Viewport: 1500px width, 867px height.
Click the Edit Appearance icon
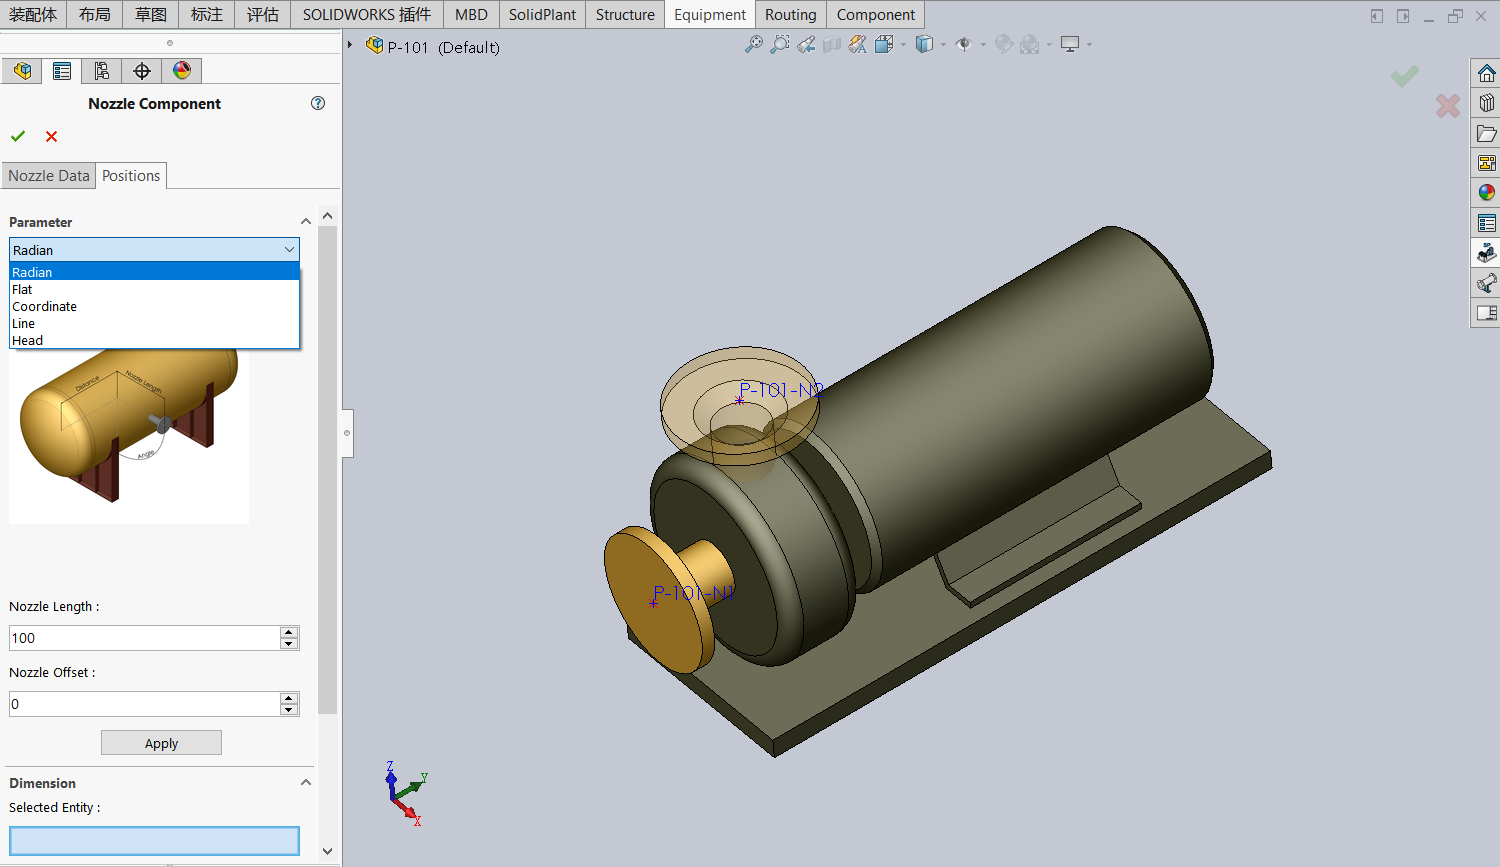coord(1004,44)
